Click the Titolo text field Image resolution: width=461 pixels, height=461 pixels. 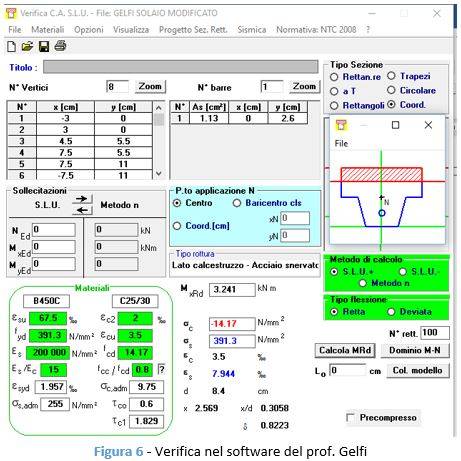click(181, 67)
